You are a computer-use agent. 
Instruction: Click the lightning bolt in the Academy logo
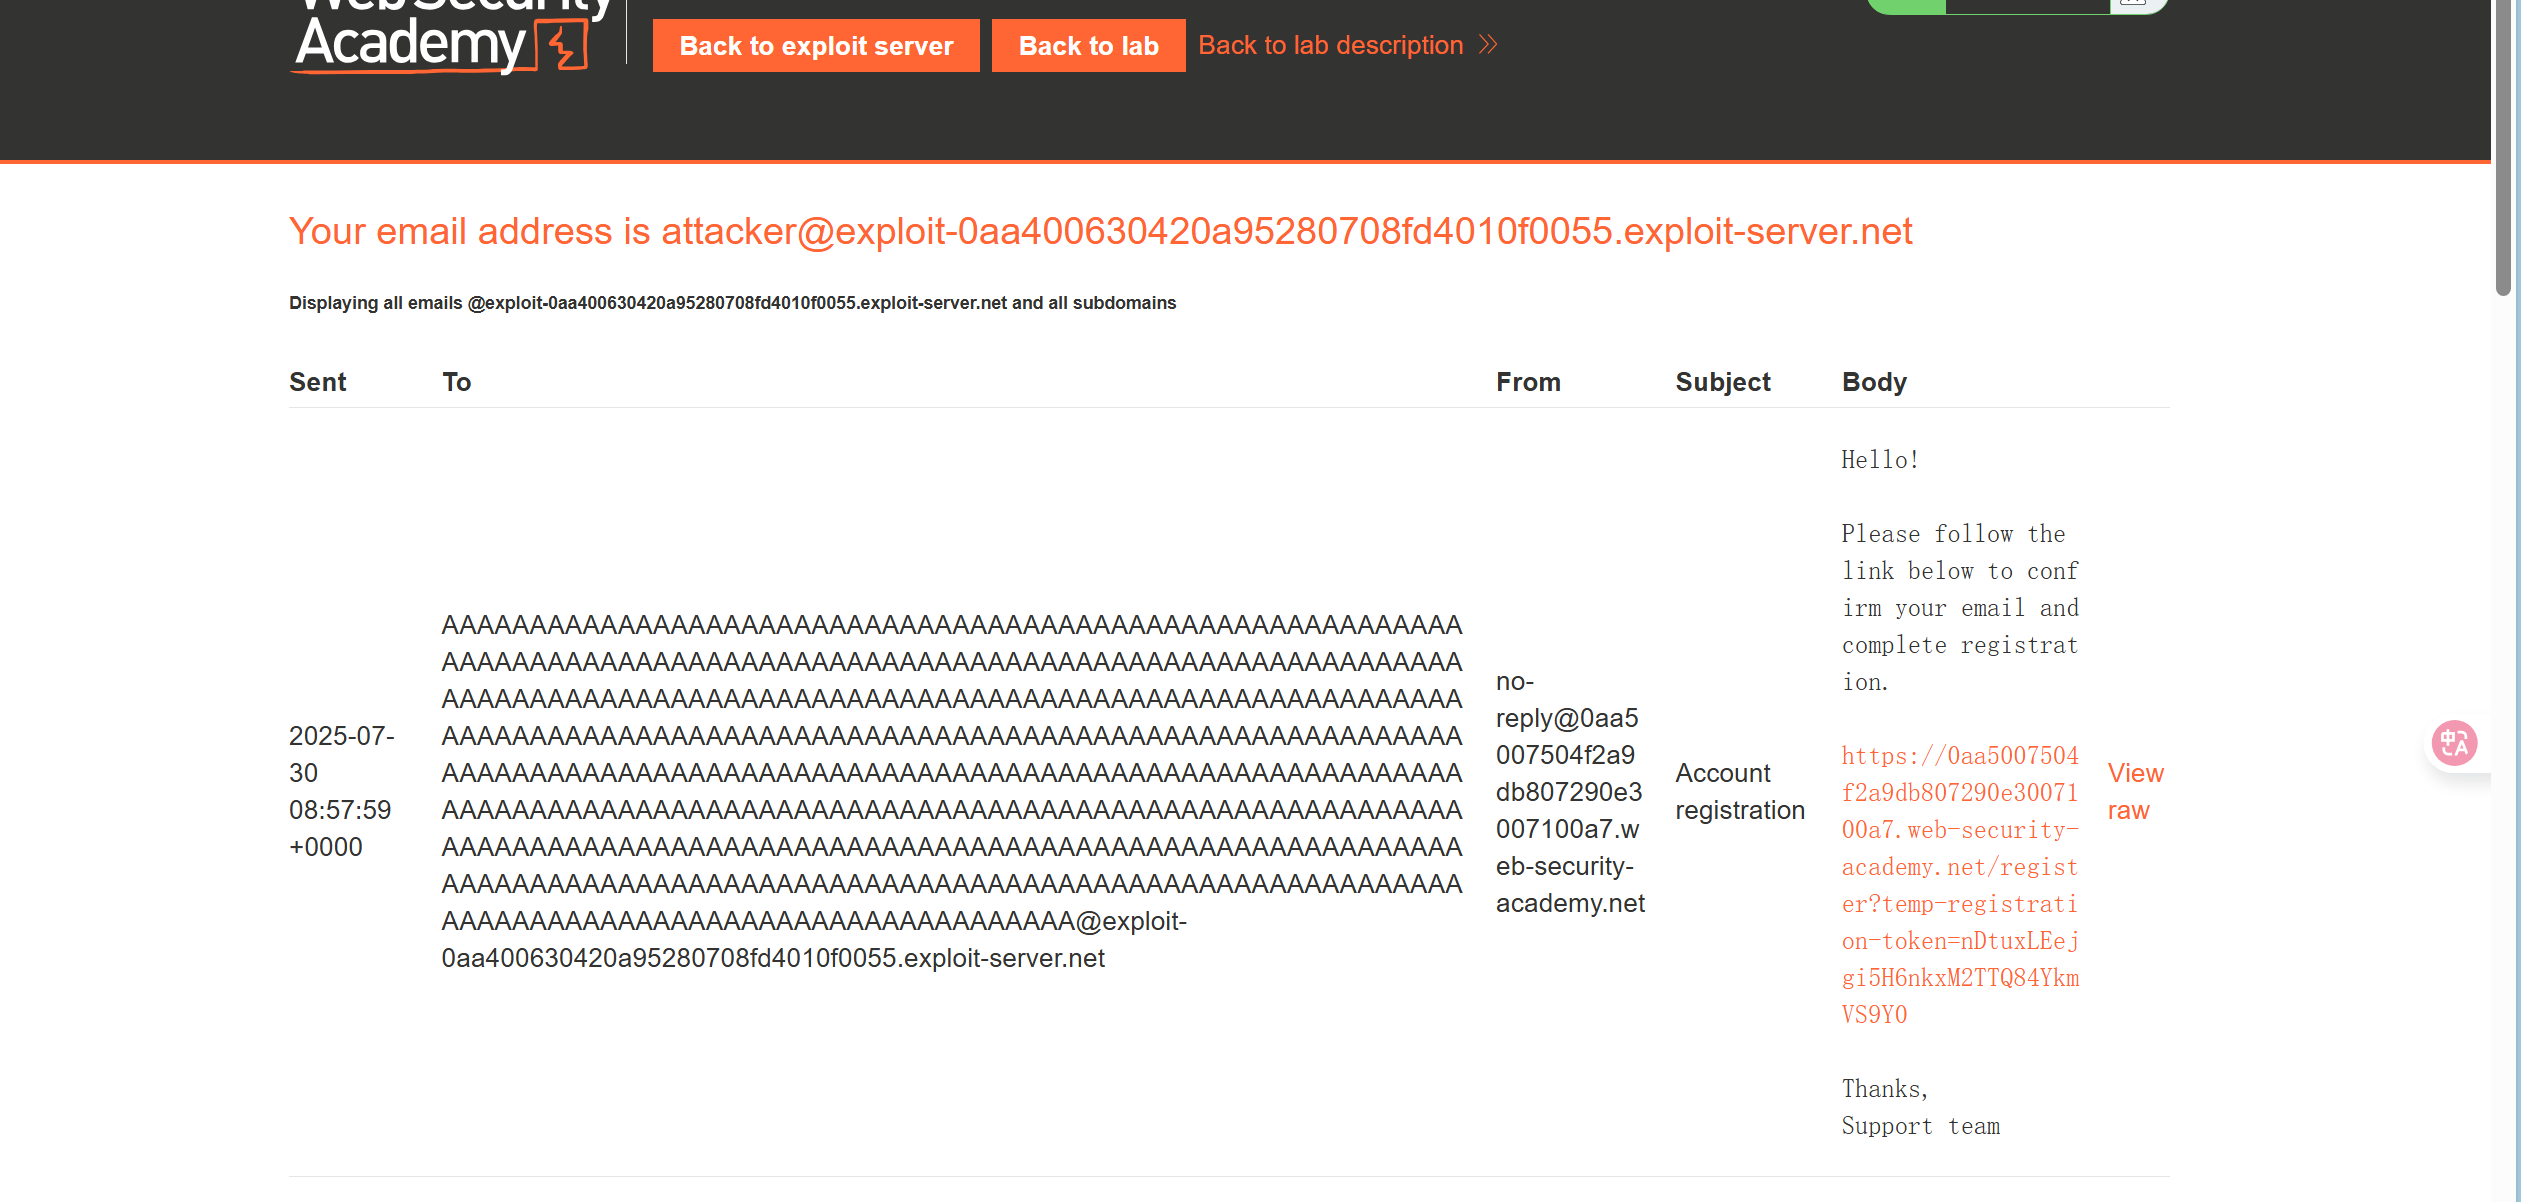561,42
